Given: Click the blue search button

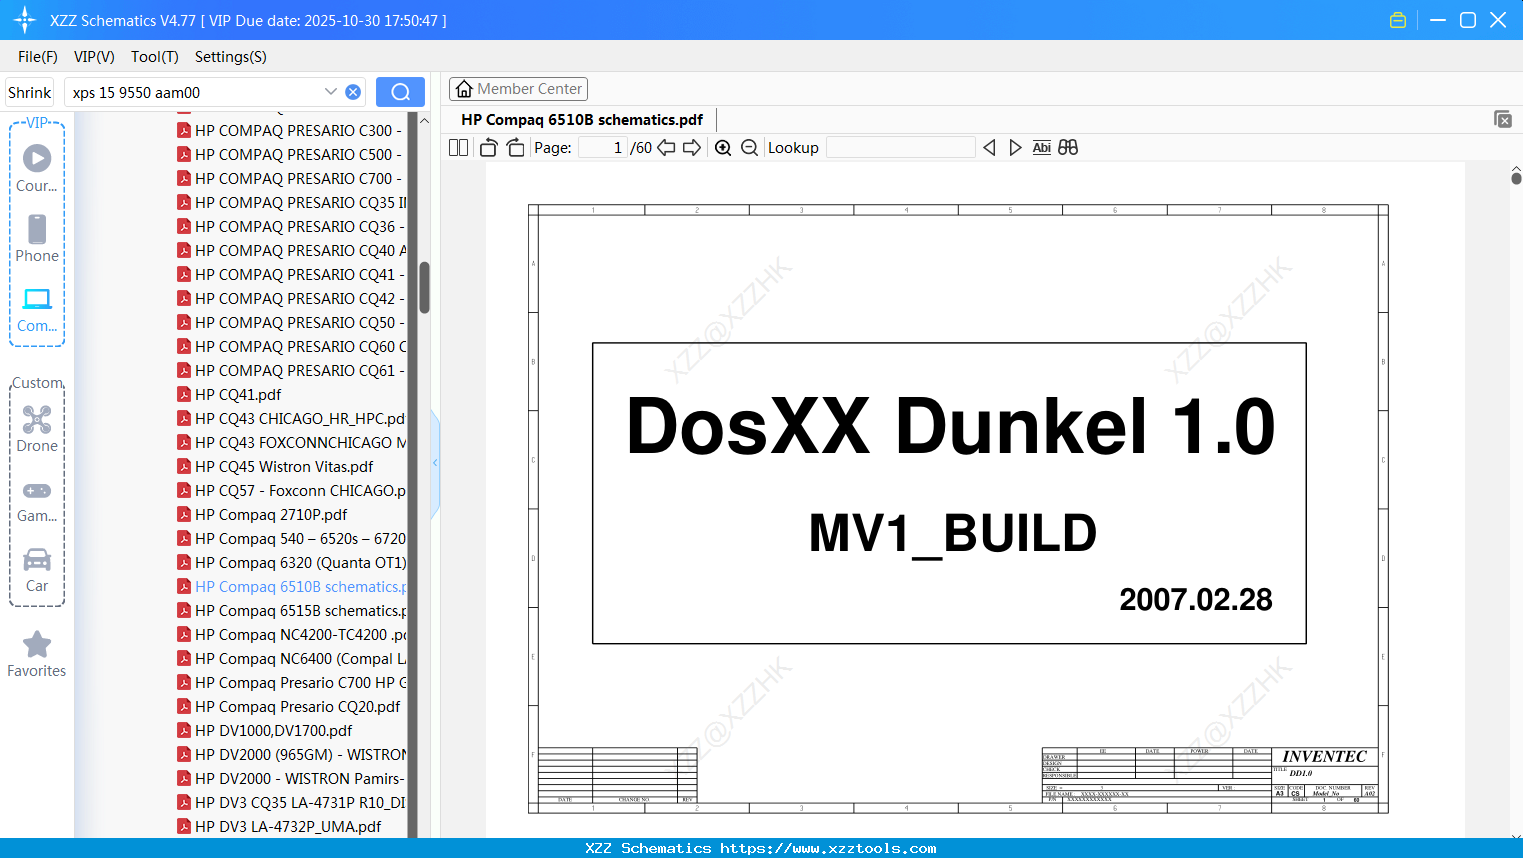Looking at the screenshot, I should click(x=400, y=92).
